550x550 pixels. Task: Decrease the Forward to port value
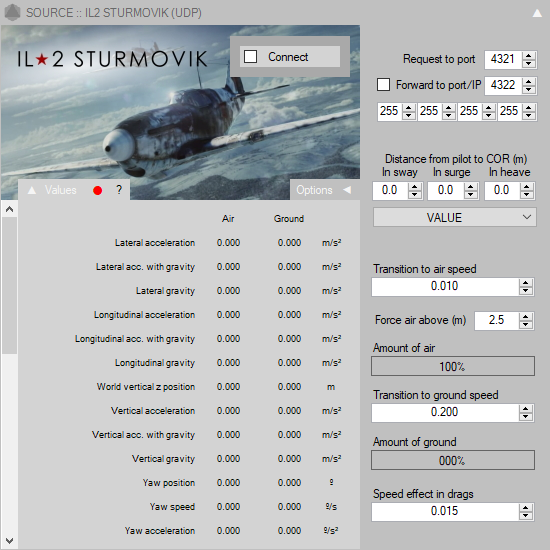pyautogui.click(x=529, y=90)
